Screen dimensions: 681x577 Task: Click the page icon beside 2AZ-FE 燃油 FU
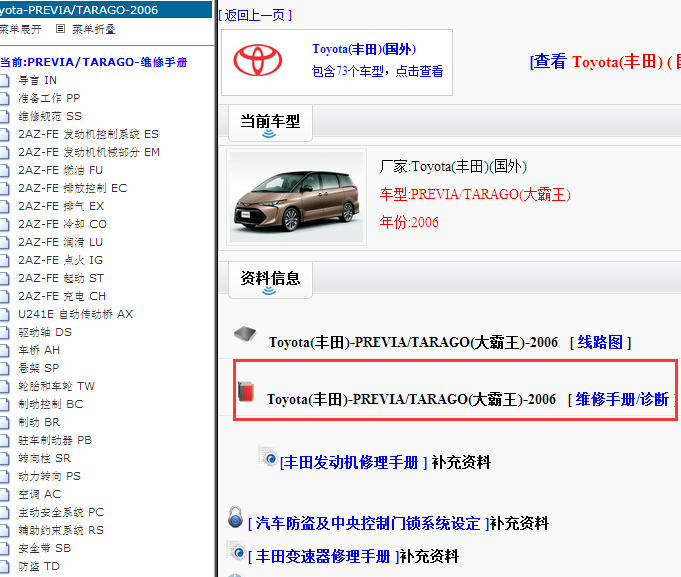pyautogui.click(x=4, y=170)
